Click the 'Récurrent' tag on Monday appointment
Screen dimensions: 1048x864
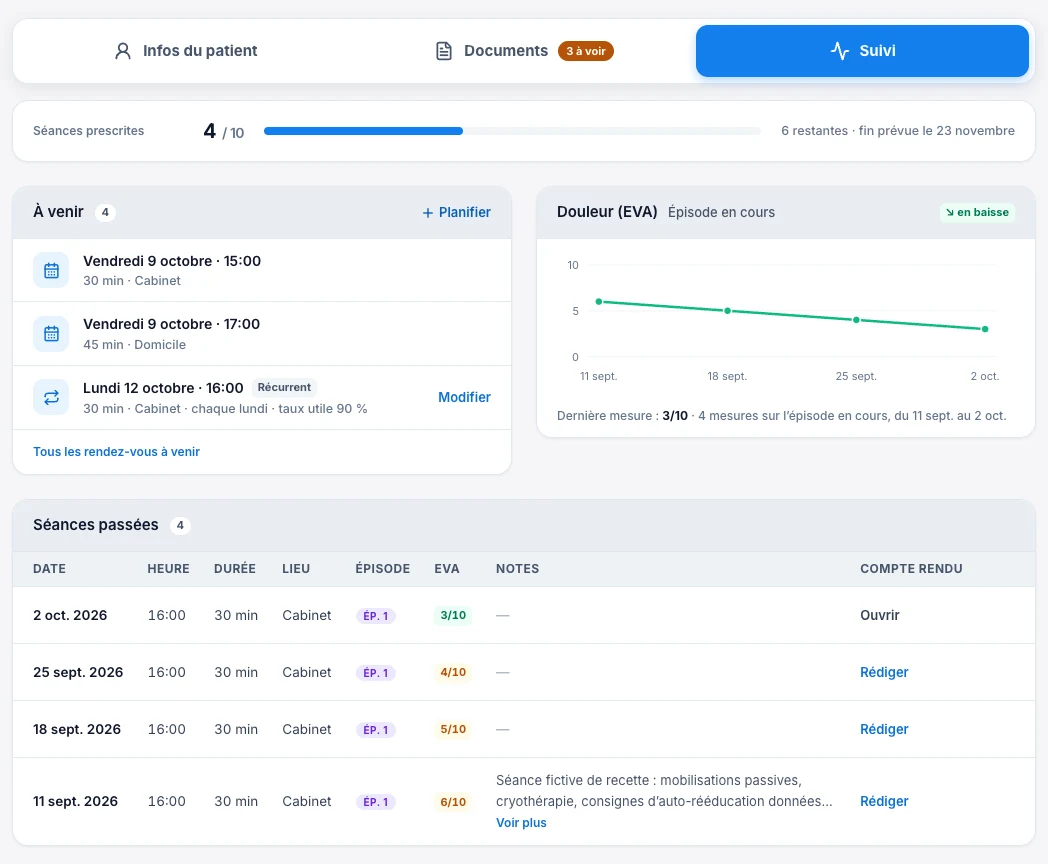[x=284, y=388]
